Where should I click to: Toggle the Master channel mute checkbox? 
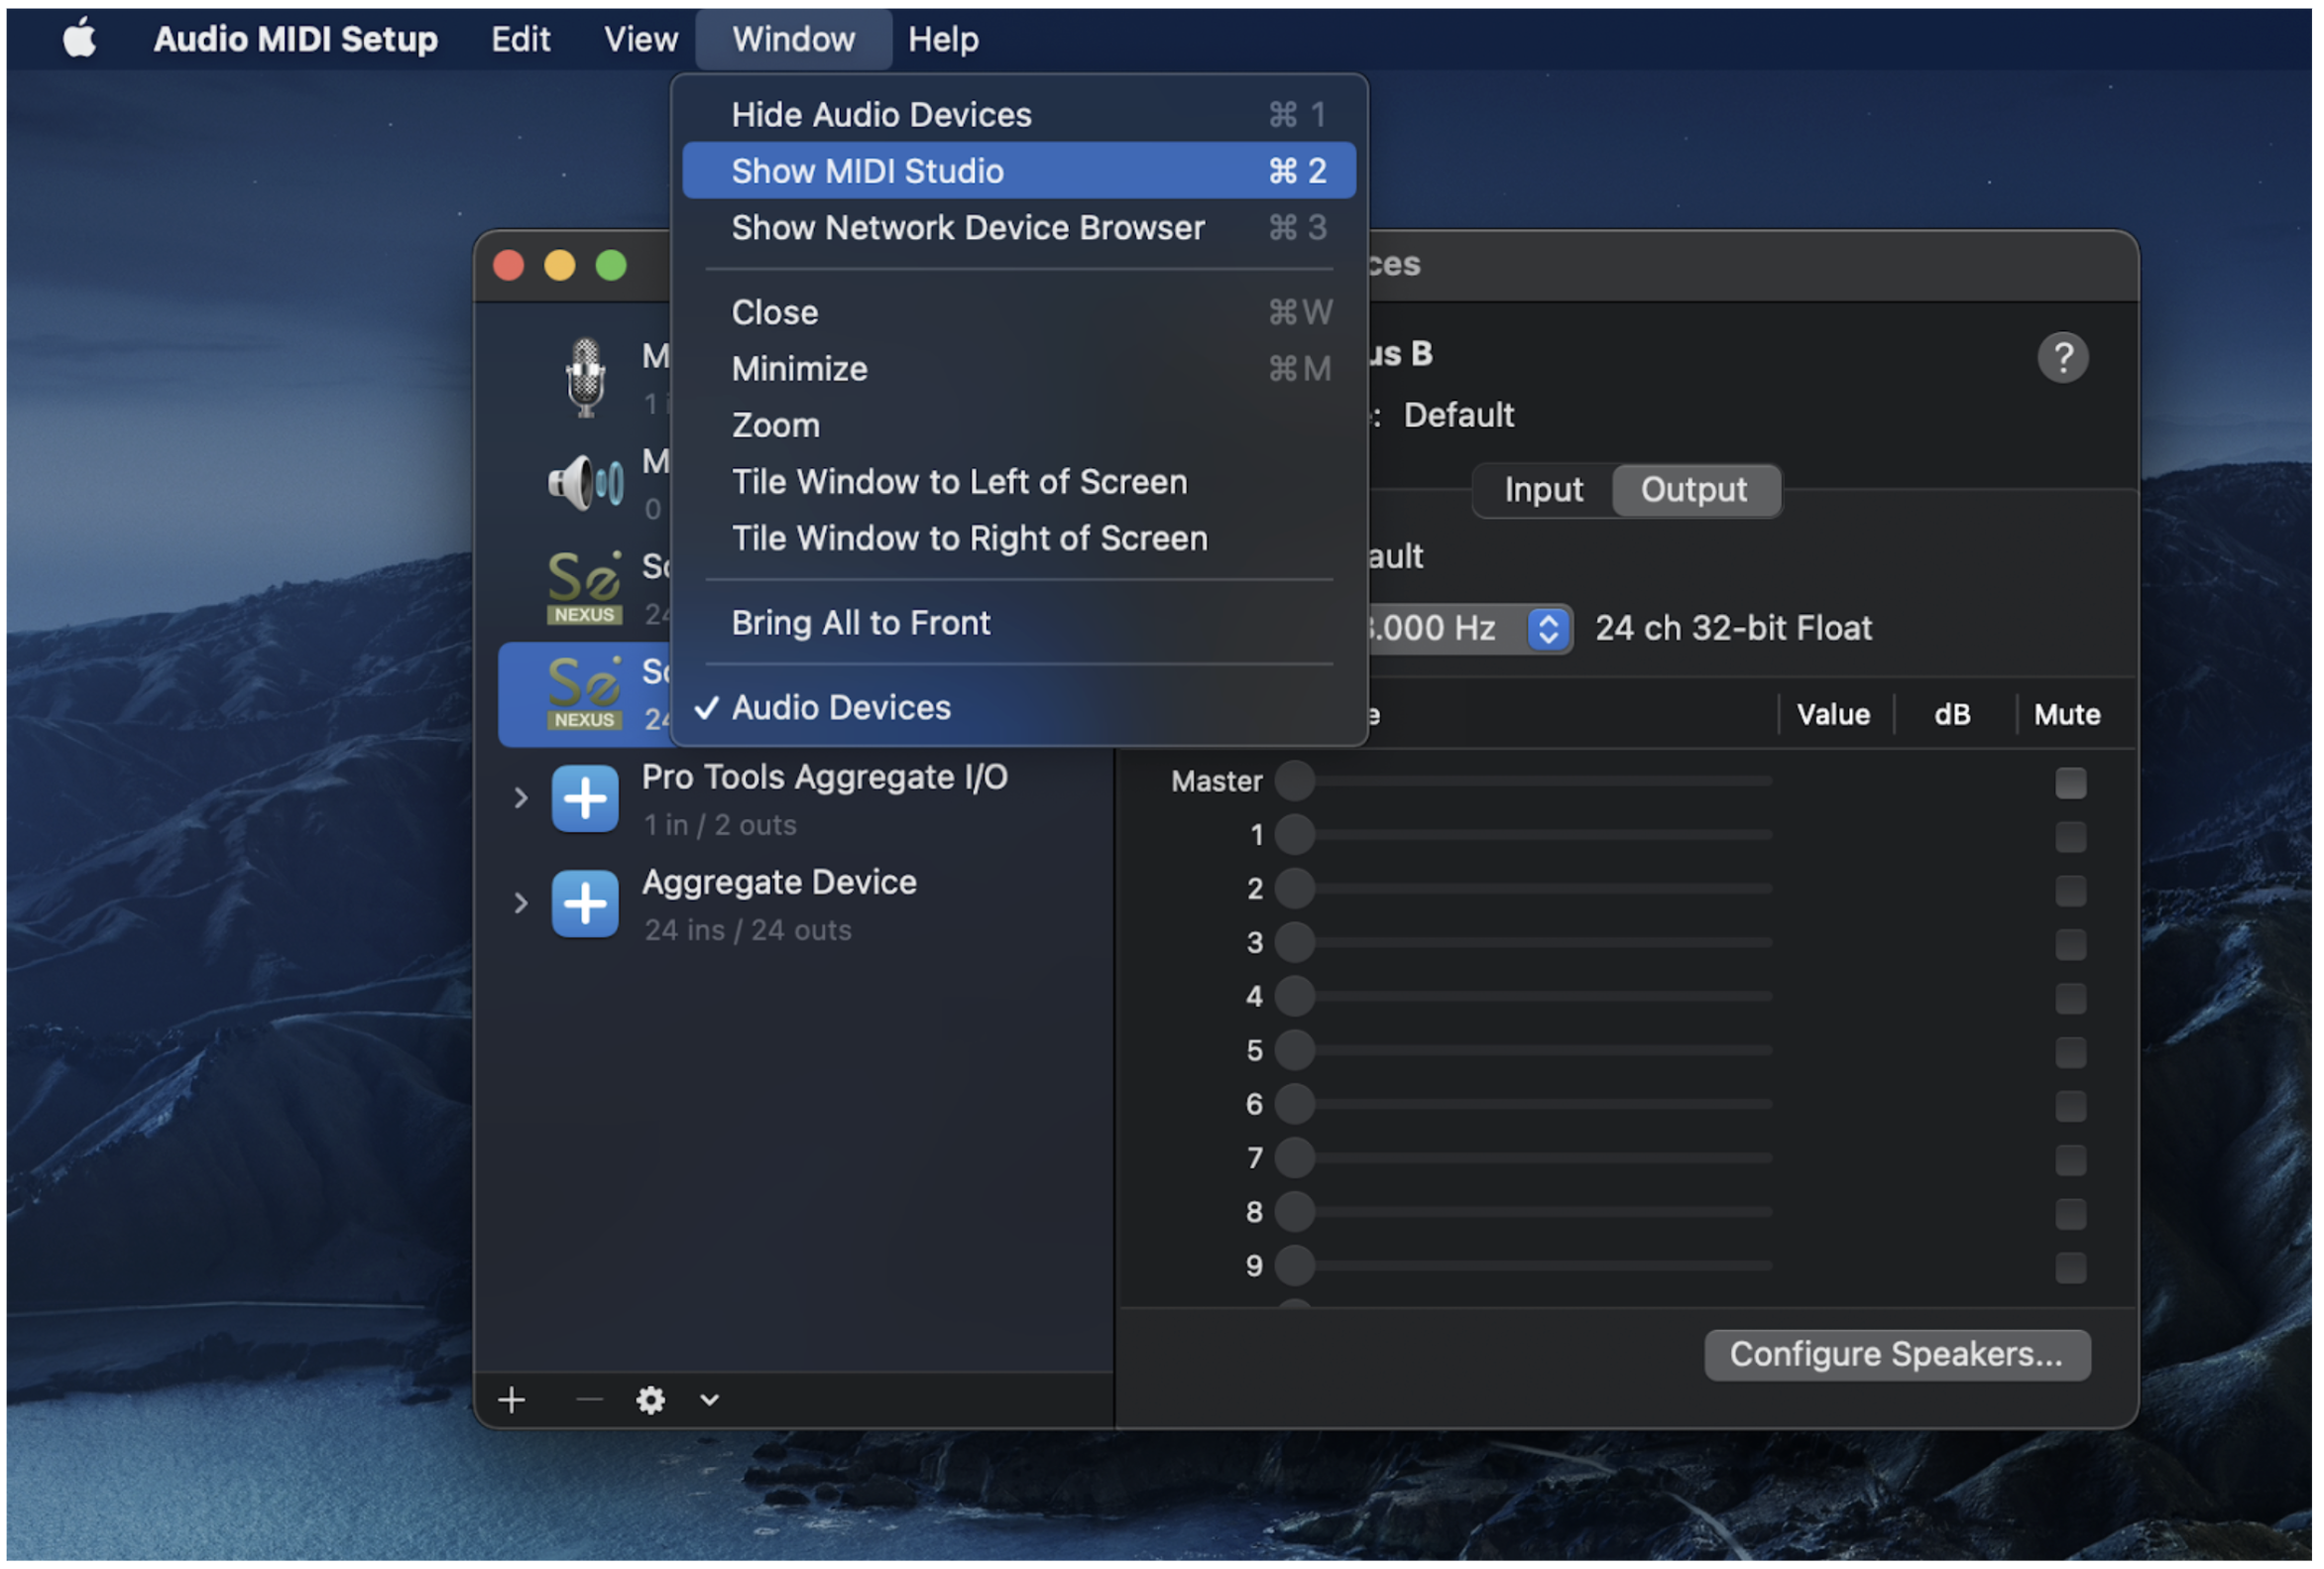tap(2070, 783)
